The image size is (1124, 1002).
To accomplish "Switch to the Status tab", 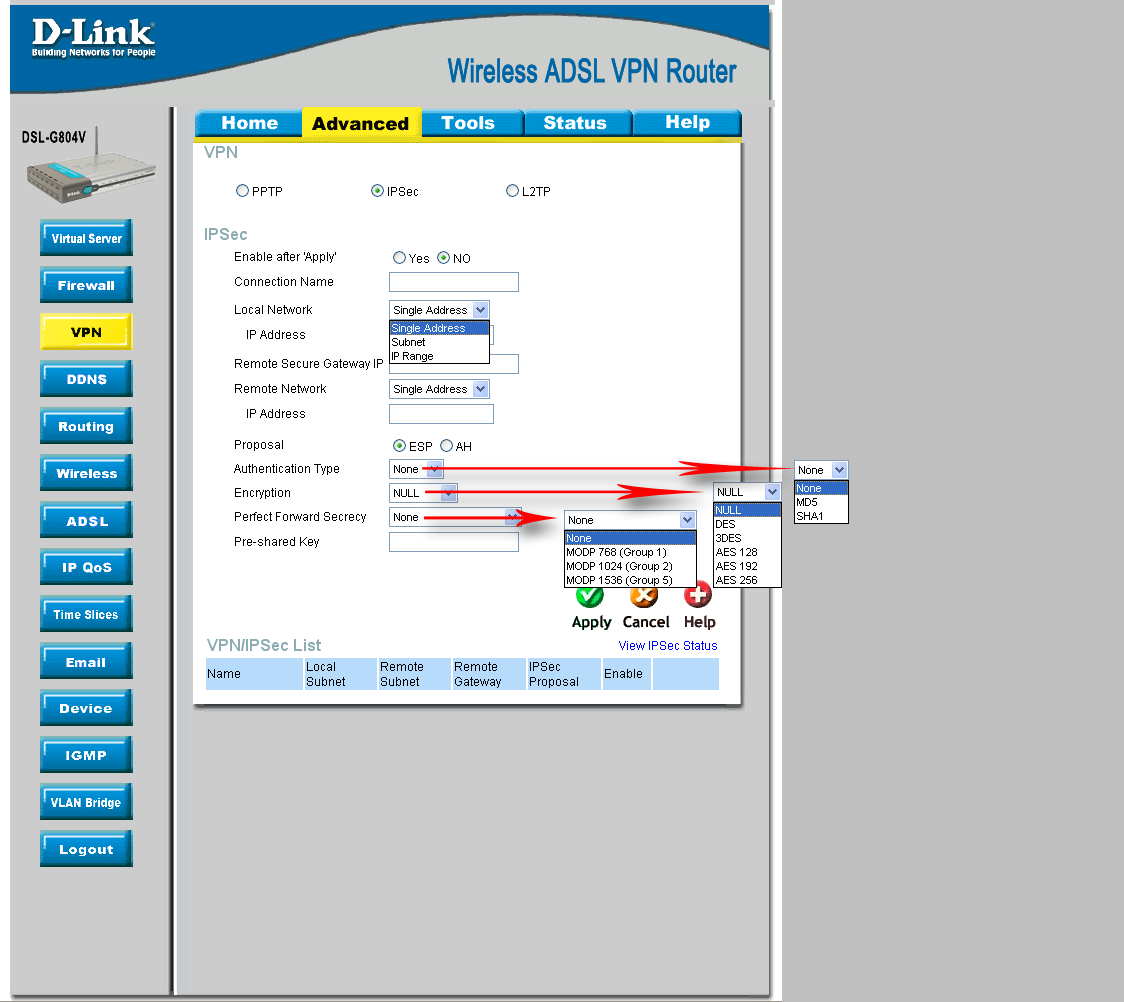I will (x=578, y=123).
